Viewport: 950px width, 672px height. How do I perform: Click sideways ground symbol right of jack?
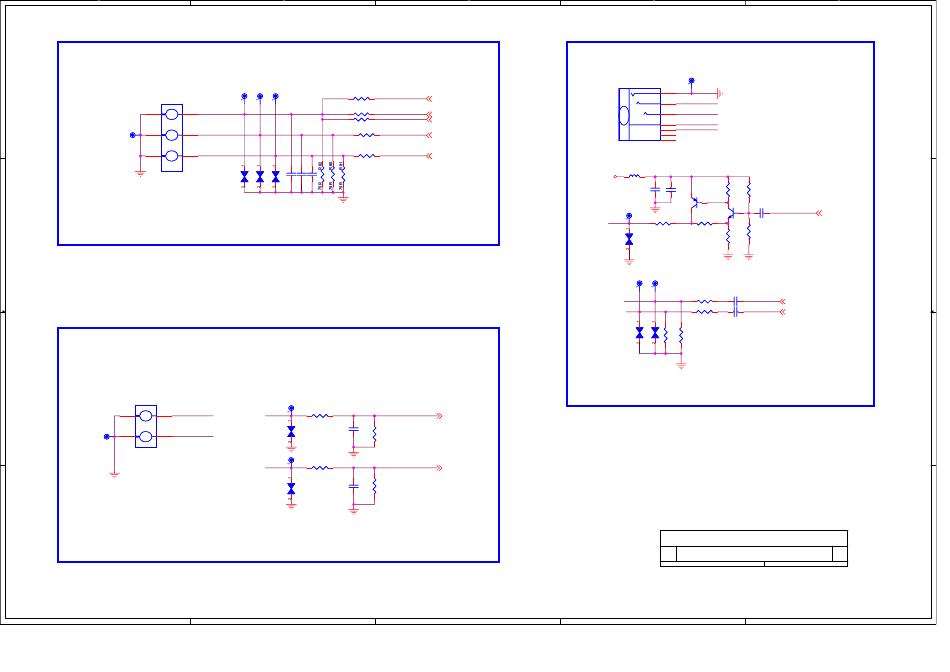point(720,93)
